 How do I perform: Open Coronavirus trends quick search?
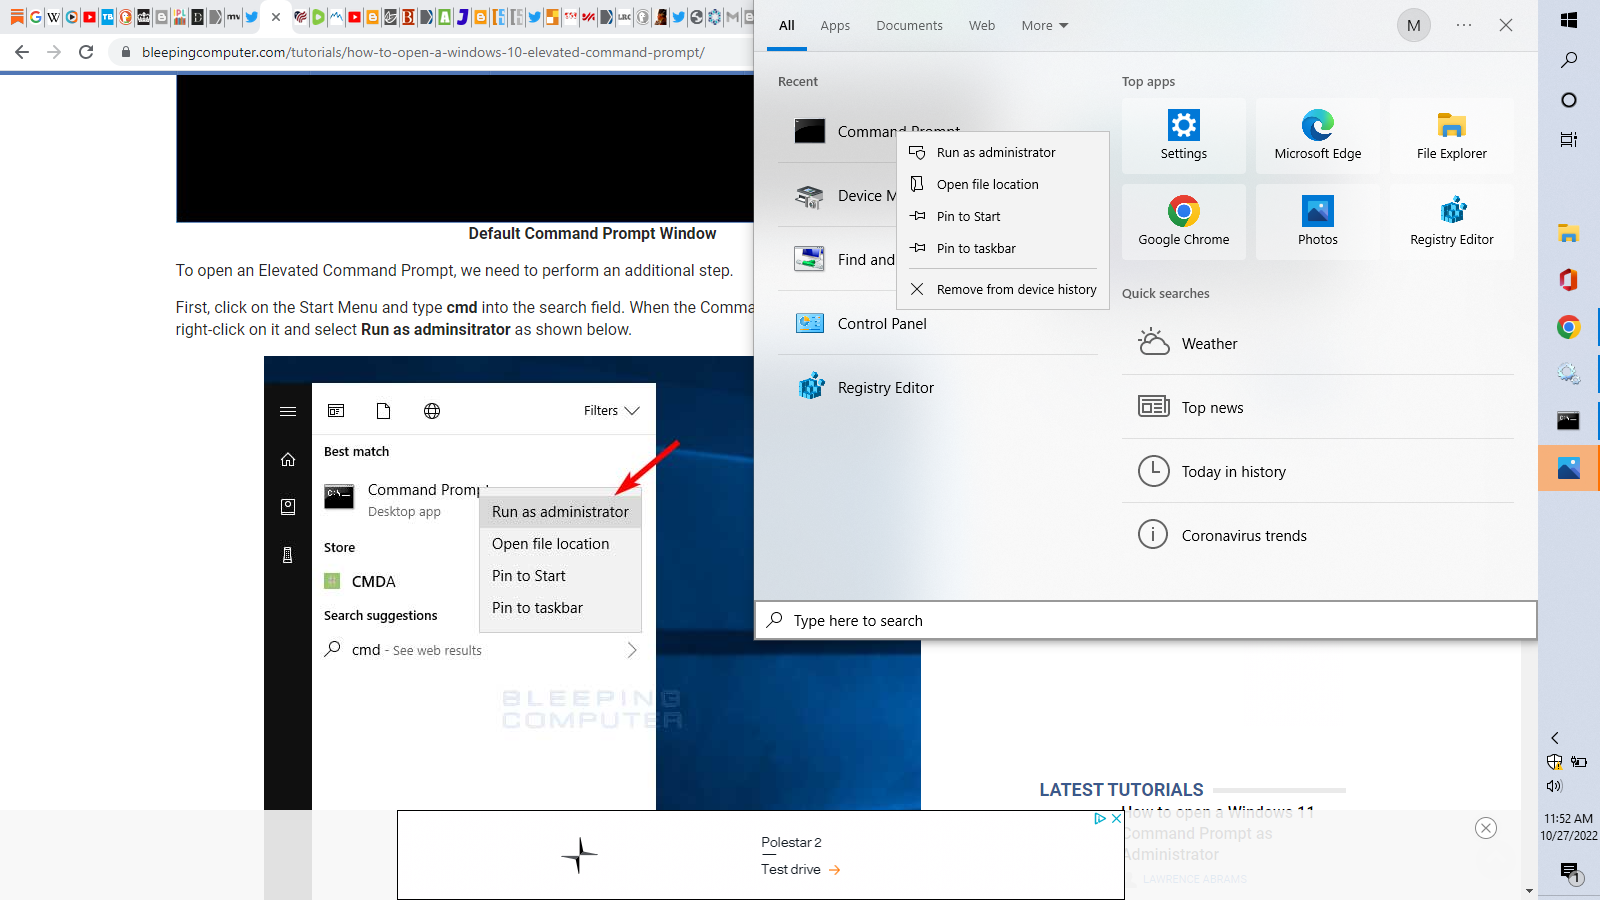pyautogui.click(x=1318, y=535)
